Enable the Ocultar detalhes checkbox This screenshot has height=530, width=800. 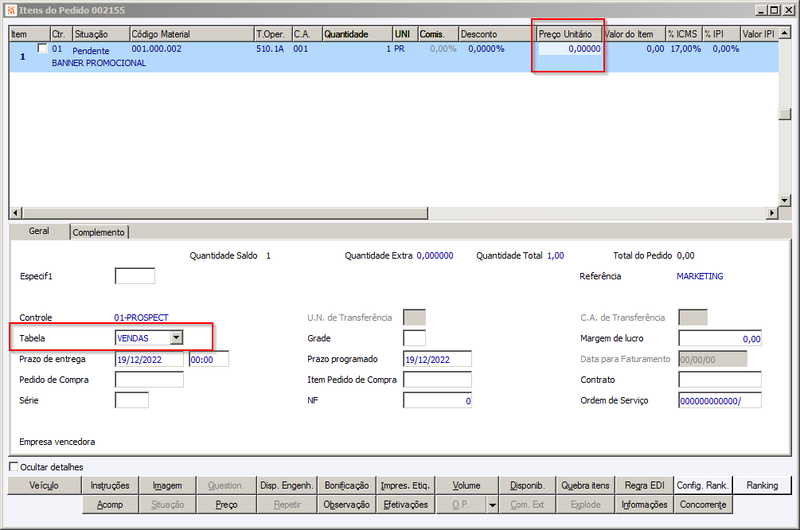click(14, 466)
